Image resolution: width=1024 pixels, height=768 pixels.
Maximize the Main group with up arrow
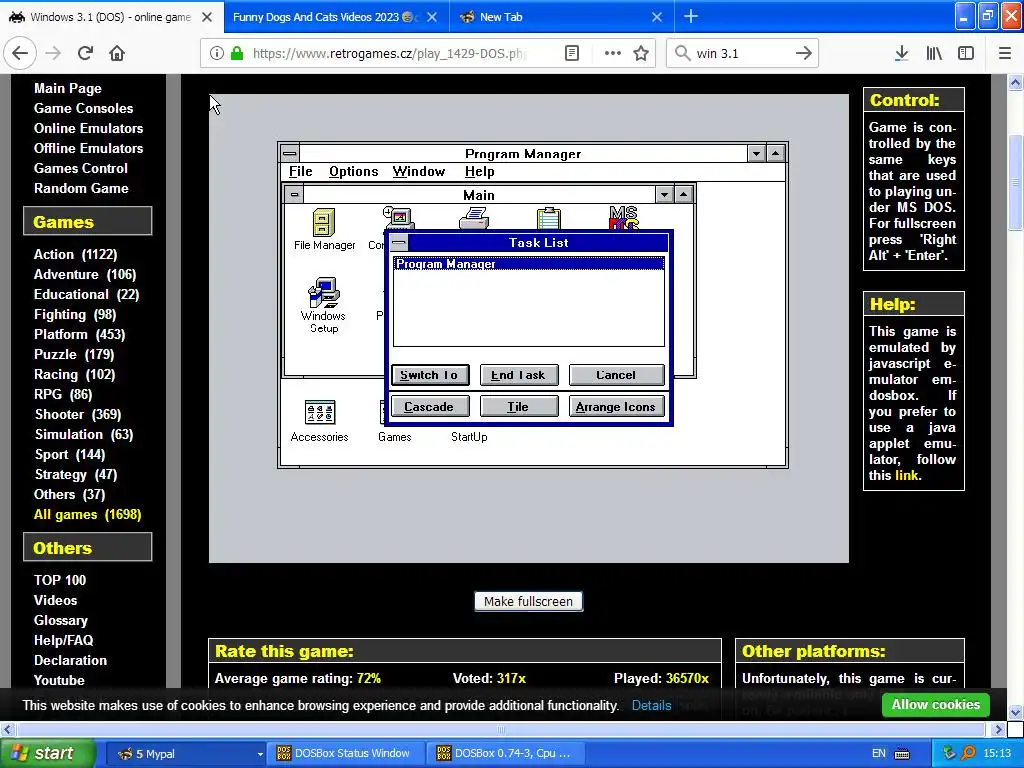coord(683,195)
